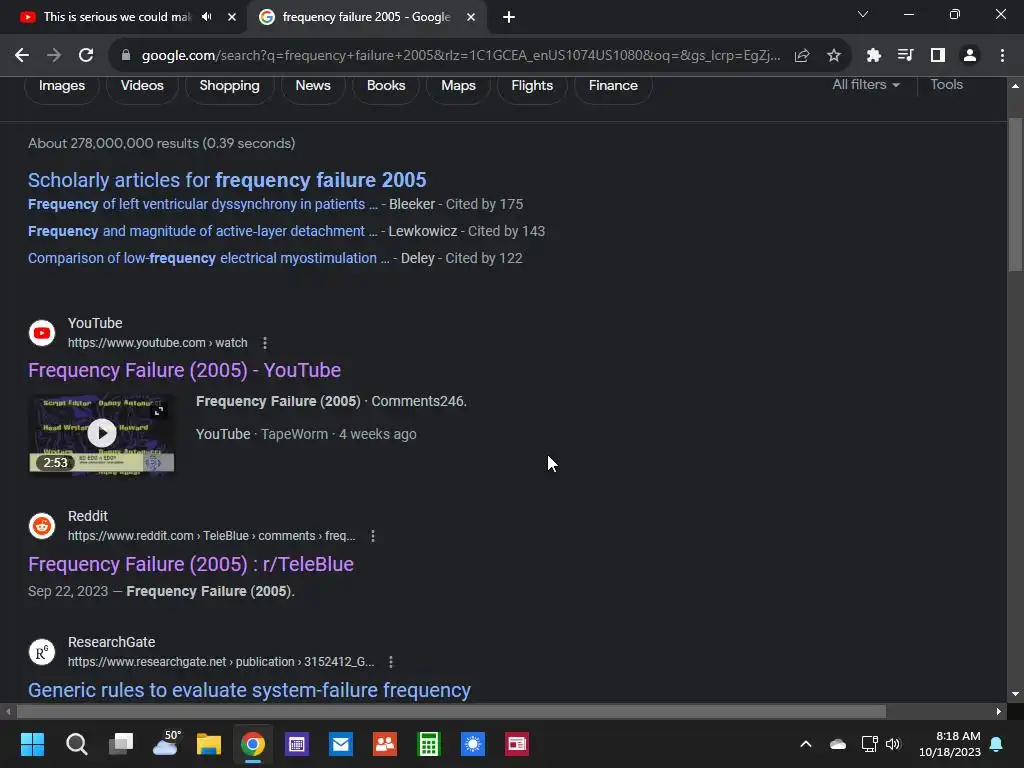Open Task View on taskbar

[x=121, y=744]
